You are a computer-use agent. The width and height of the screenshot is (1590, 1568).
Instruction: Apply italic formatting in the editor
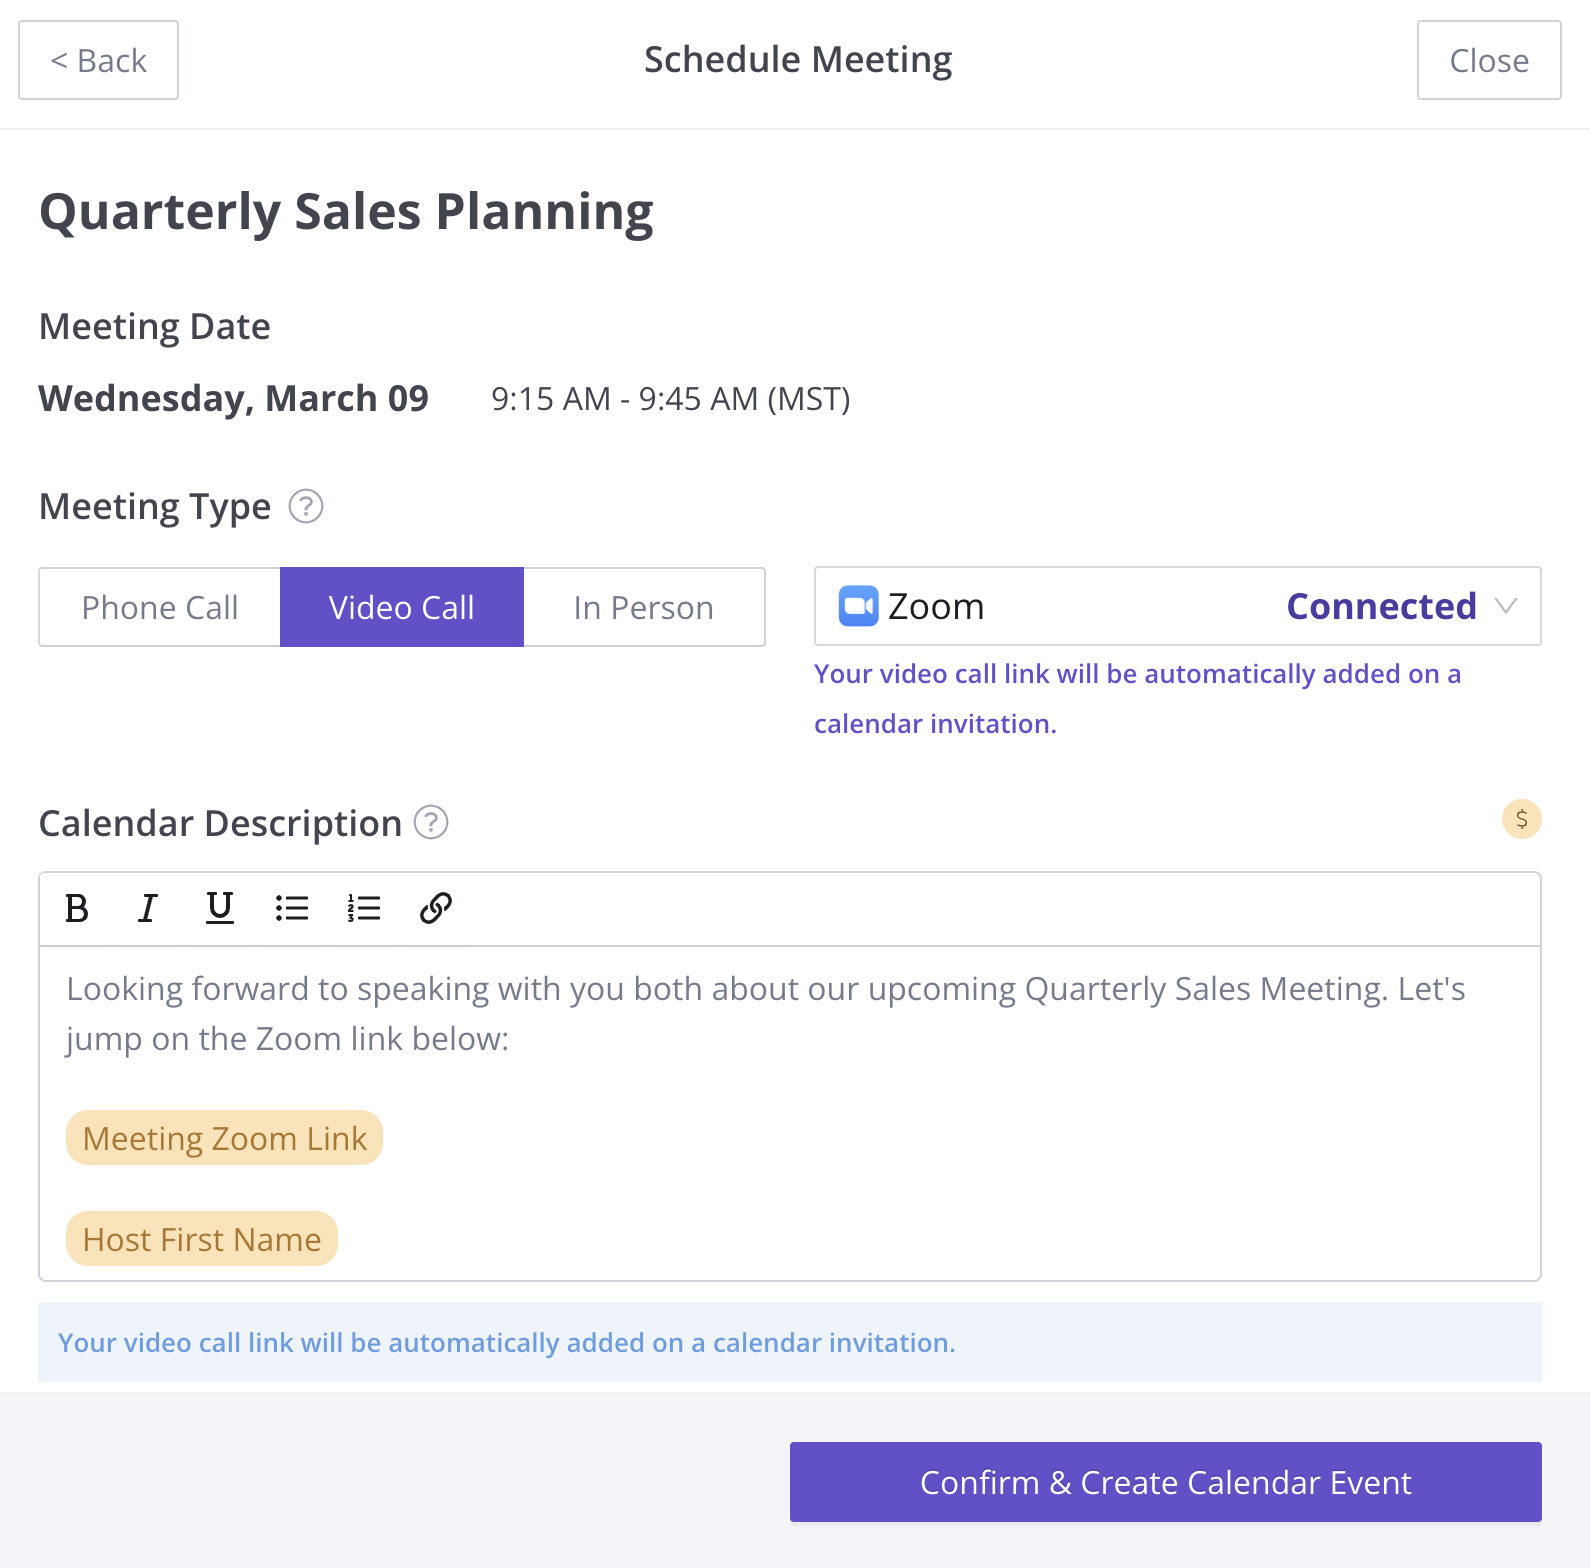coord(148,908)
